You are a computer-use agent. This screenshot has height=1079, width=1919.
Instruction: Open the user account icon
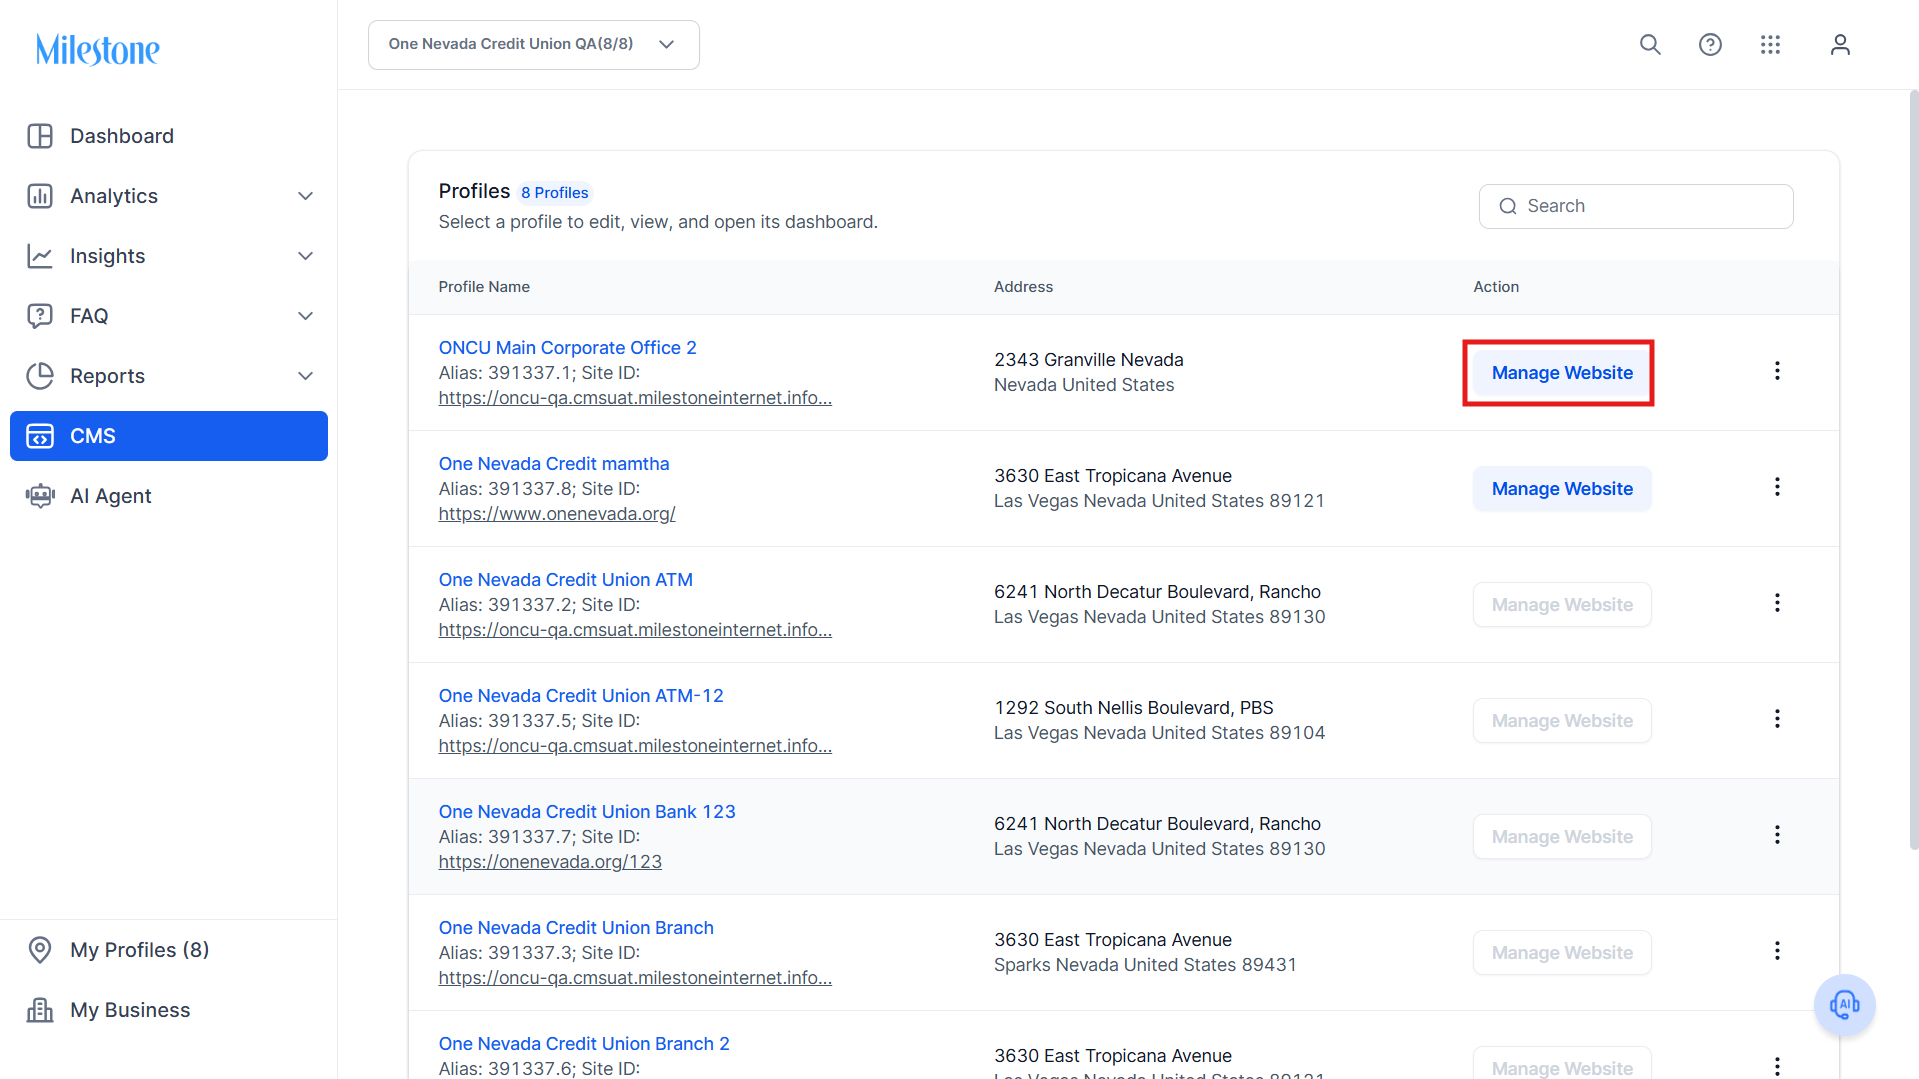click(1840, 45)
